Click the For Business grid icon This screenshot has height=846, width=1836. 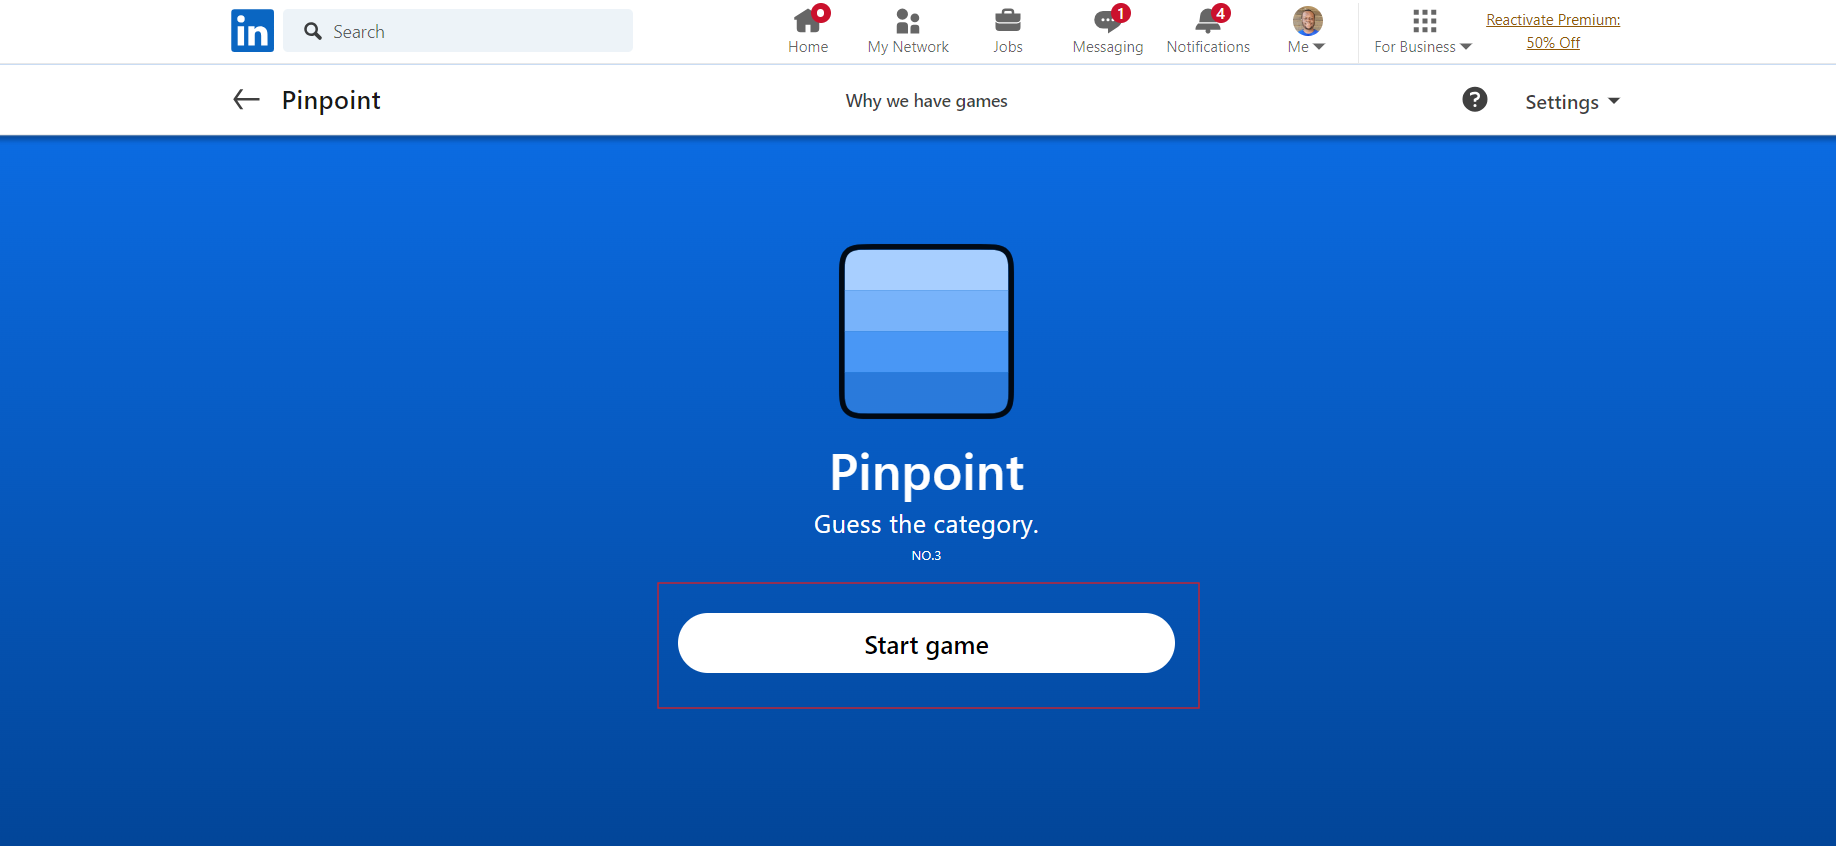click(1425, 21)
